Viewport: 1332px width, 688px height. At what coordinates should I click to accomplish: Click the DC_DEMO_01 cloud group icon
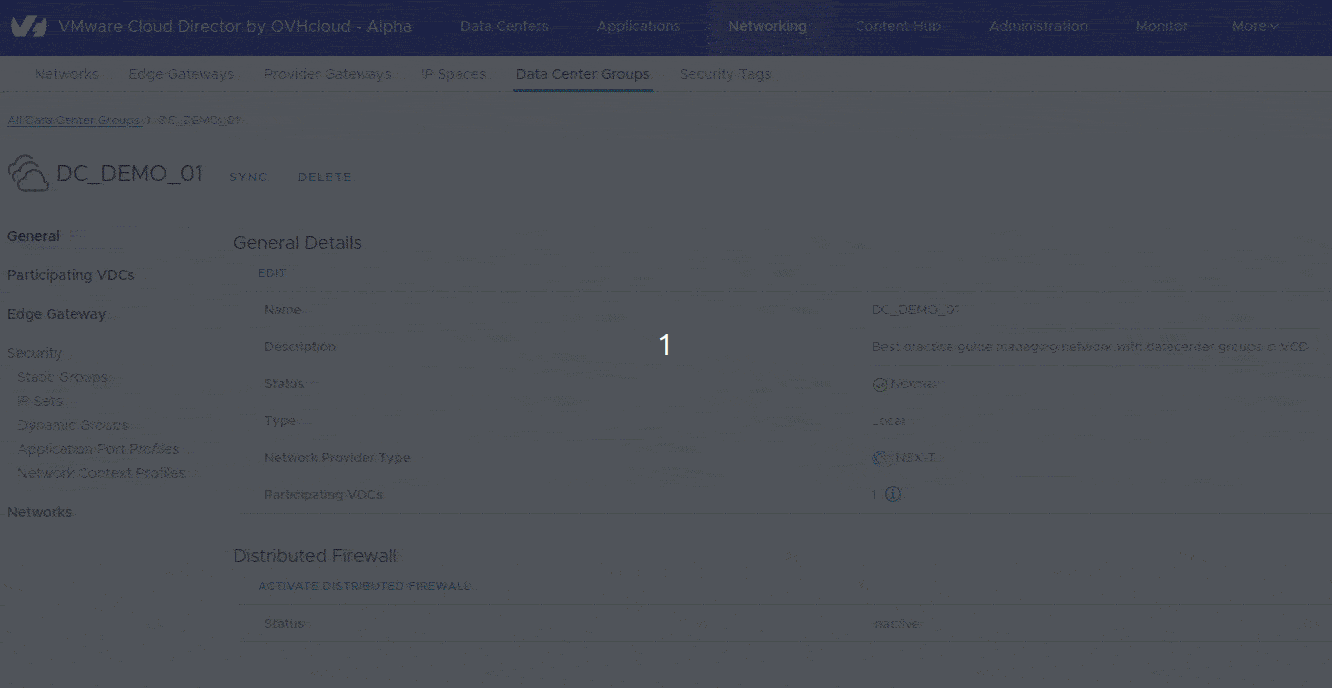pyautogui.click(x=28, y=174)
